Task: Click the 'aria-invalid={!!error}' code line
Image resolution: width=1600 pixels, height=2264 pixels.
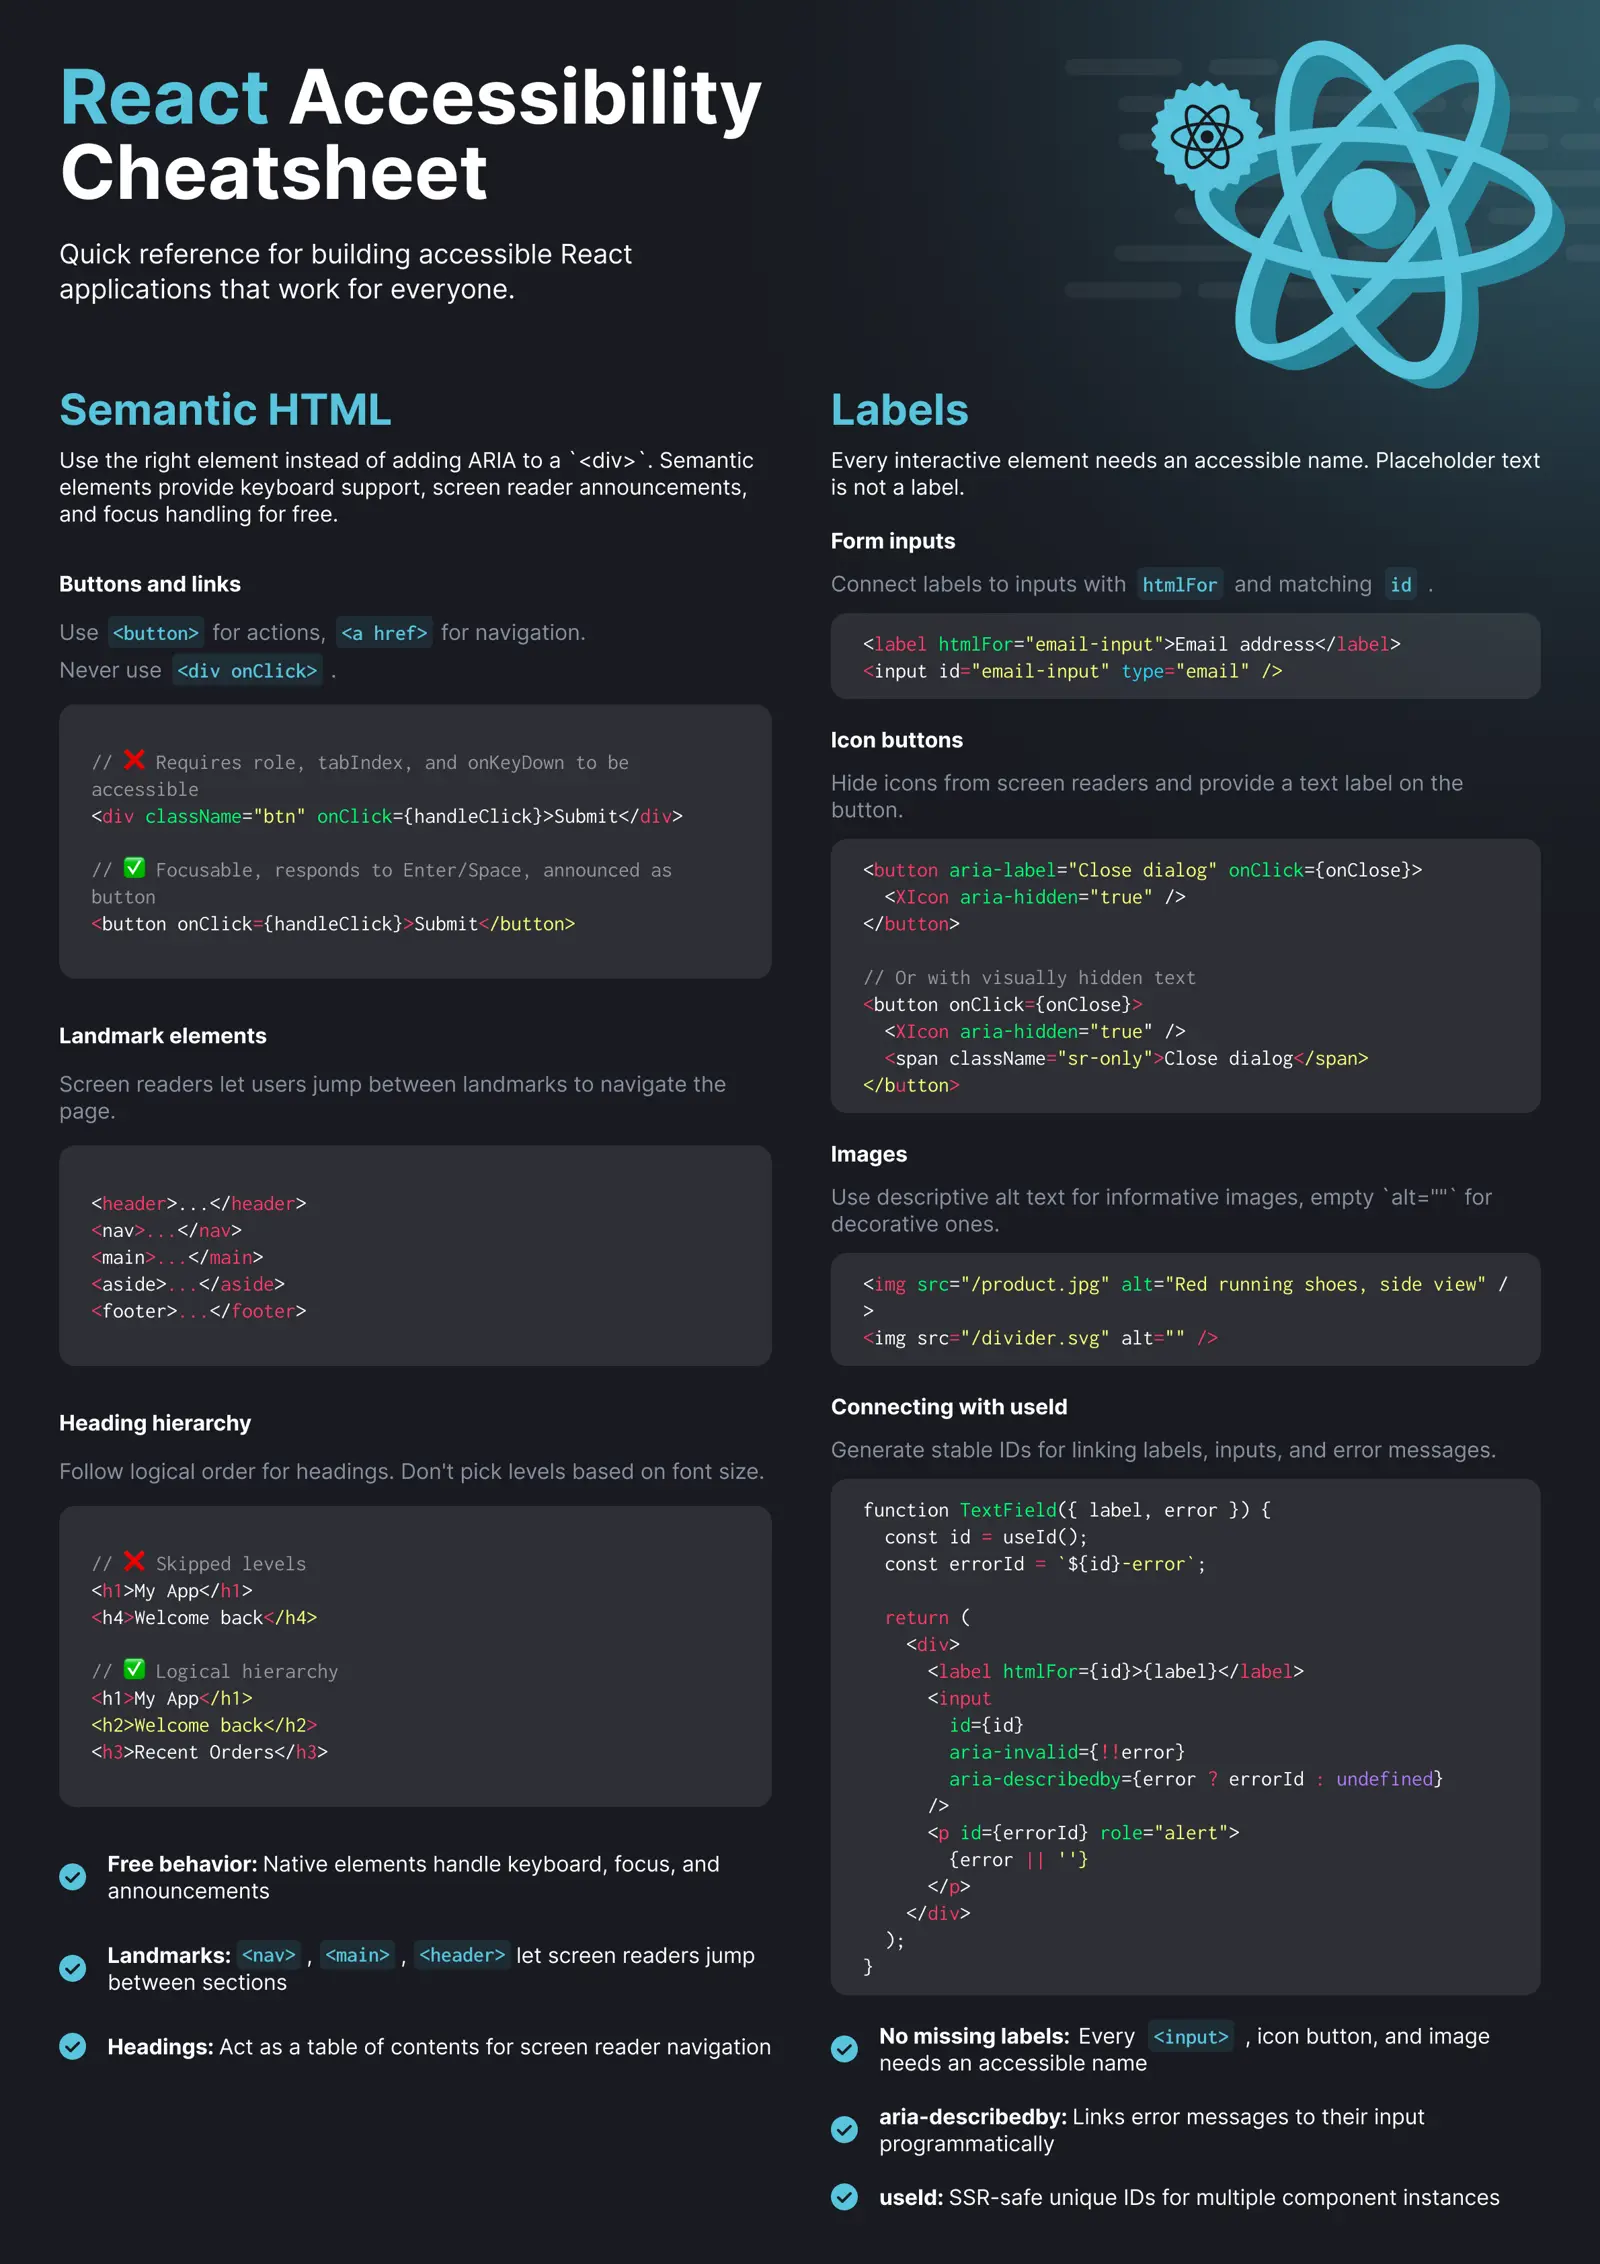Action: 1067,1752
